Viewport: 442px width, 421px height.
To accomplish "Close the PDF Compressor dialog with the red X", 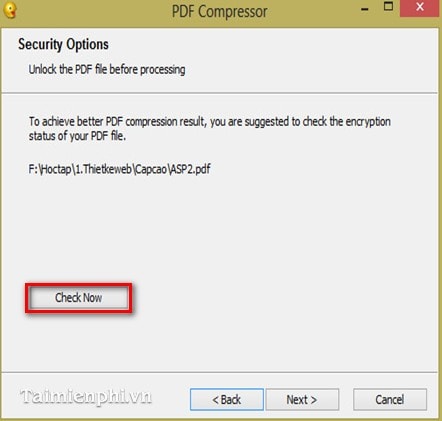I will coord(420,7).
